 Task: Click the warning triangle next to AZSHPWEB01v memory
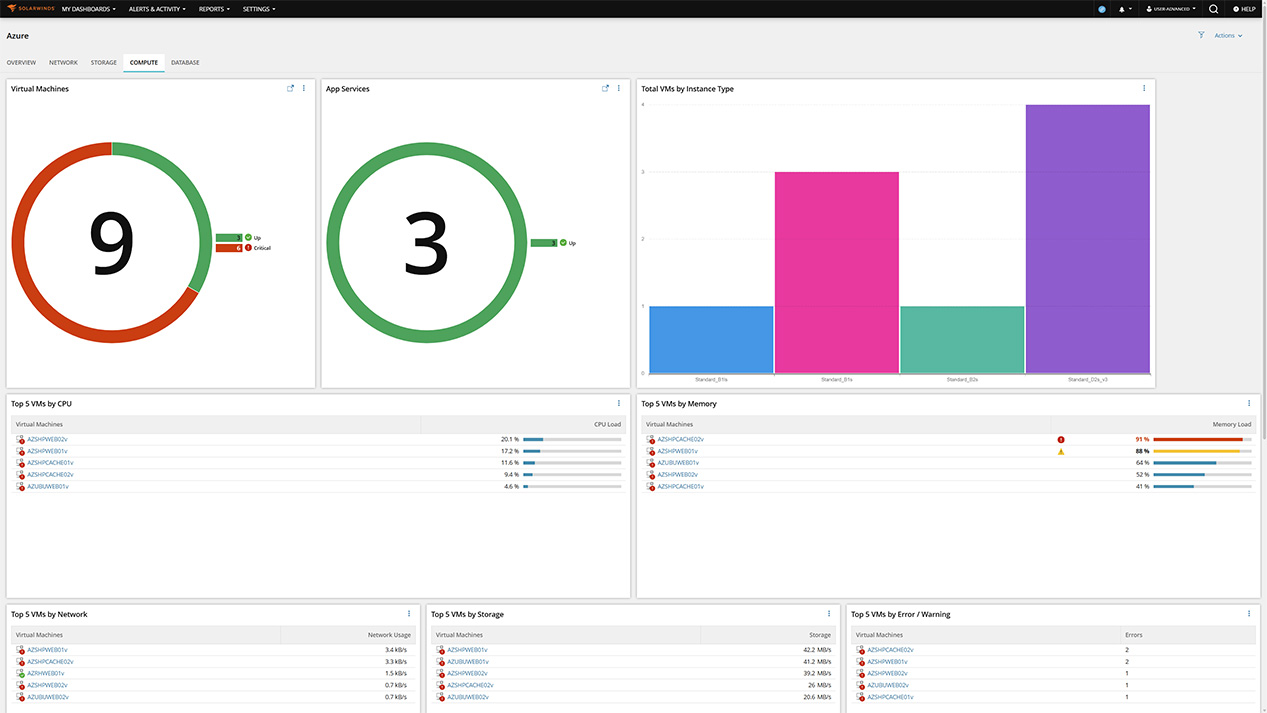coord(1061,451)
